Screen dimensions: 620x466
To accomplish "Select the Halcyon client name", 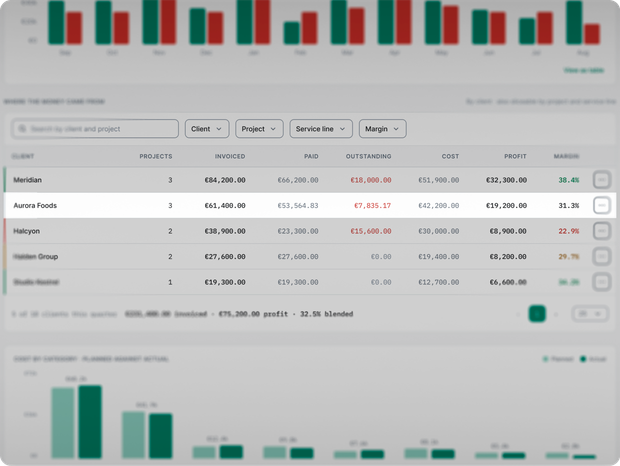I will tap(26, 231).
